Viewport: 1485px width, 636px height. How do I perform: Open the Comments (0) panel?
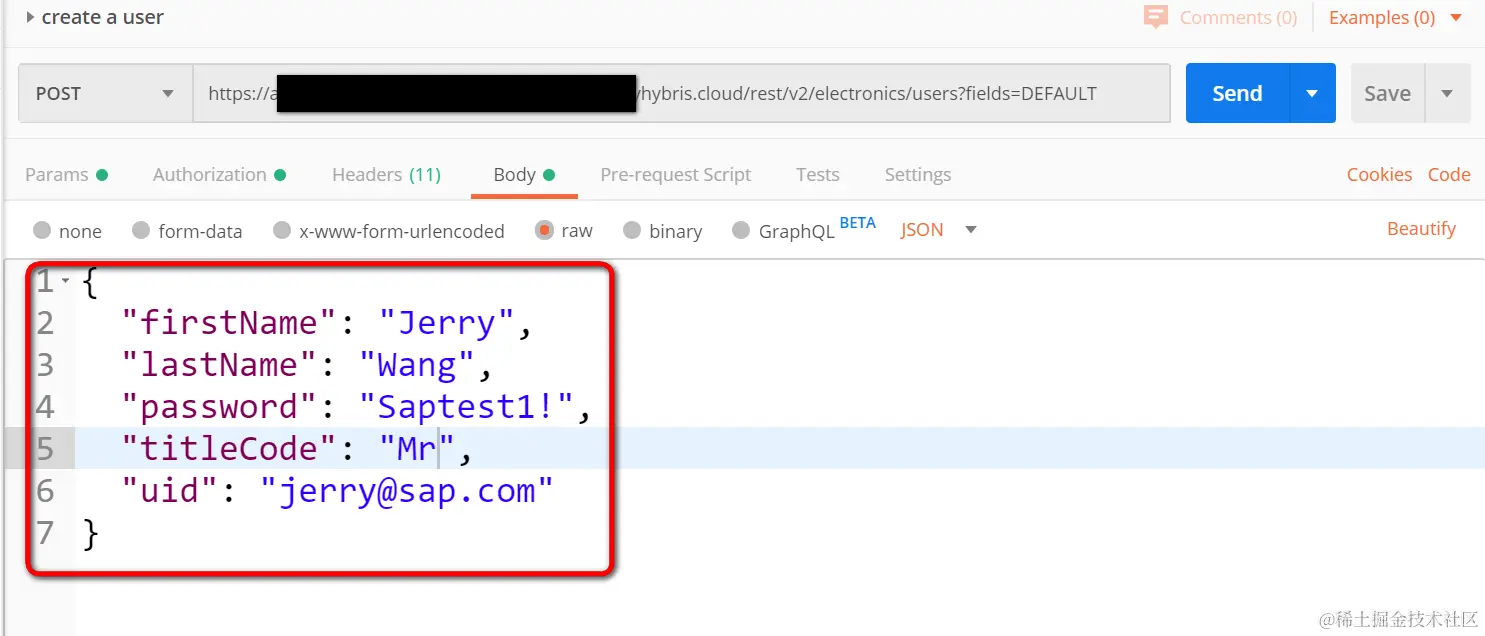[1221, 17]
